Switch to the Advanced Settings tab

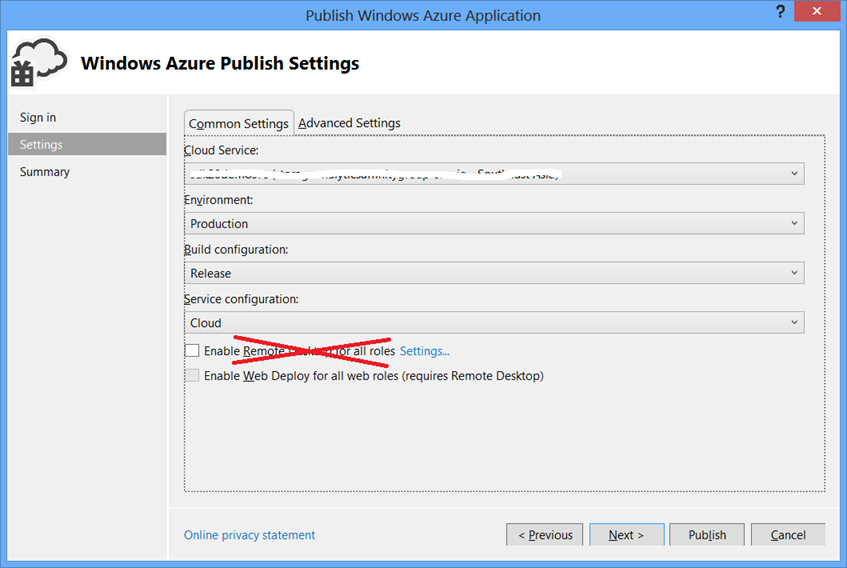coord(349,123)
